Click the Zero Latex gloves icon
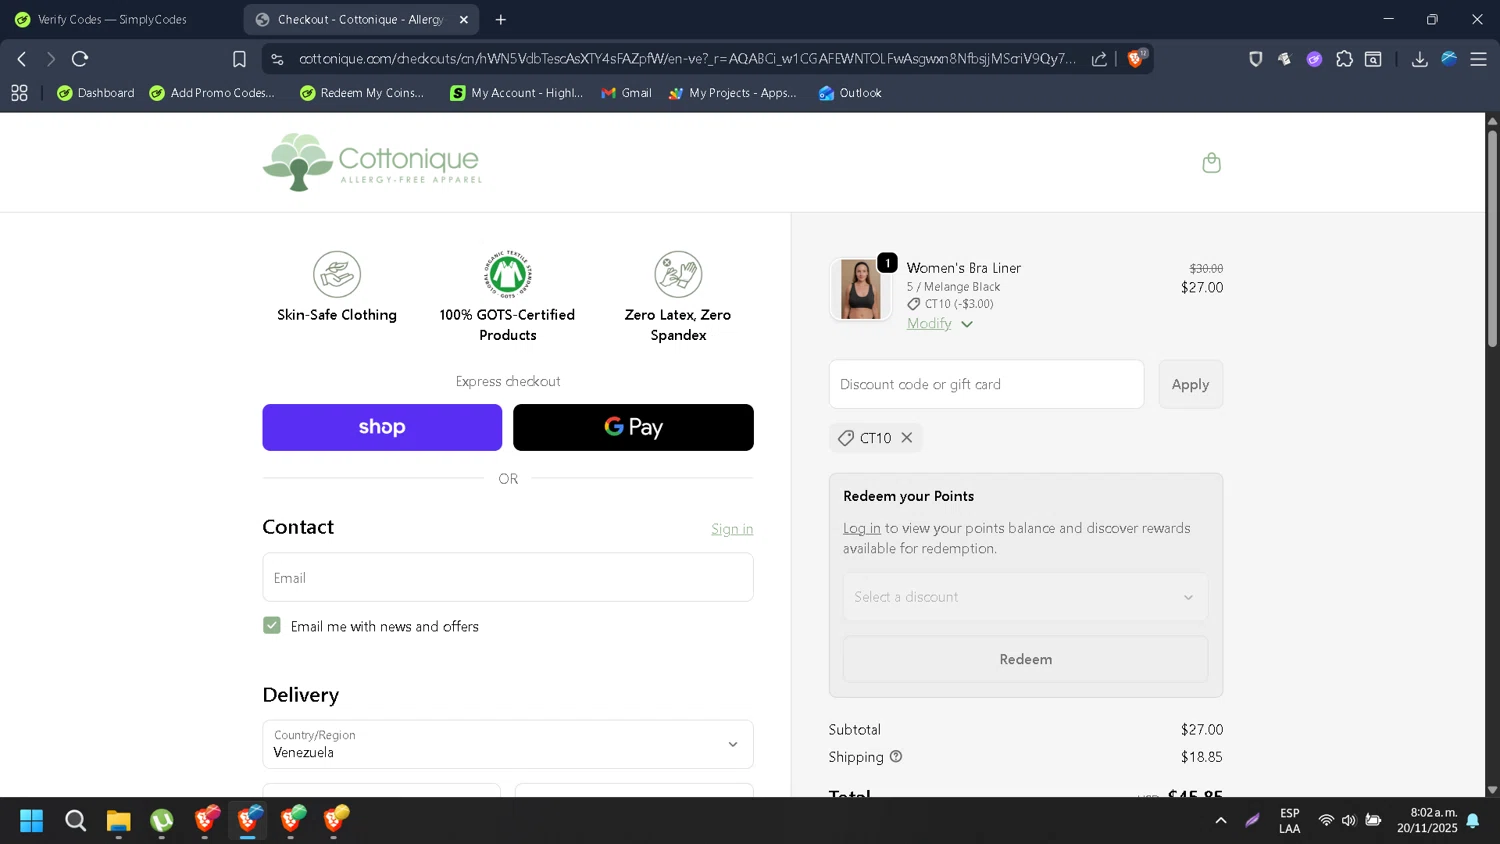 (x=678, y=274)
